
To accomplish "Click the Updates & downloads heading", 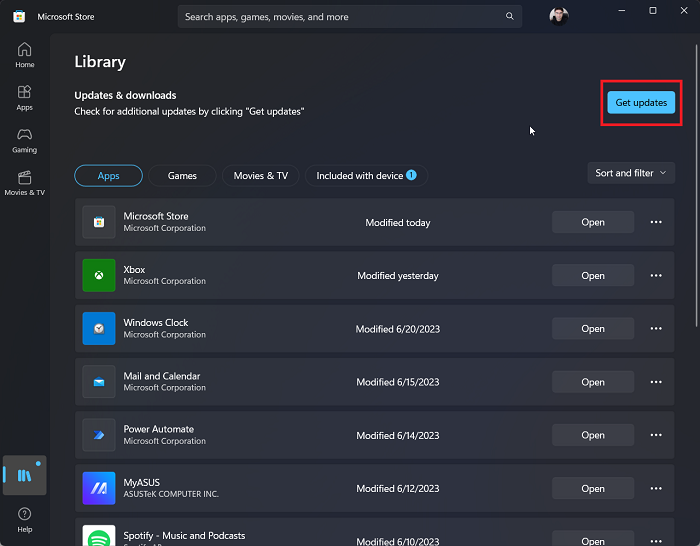I will pos(125,95).
